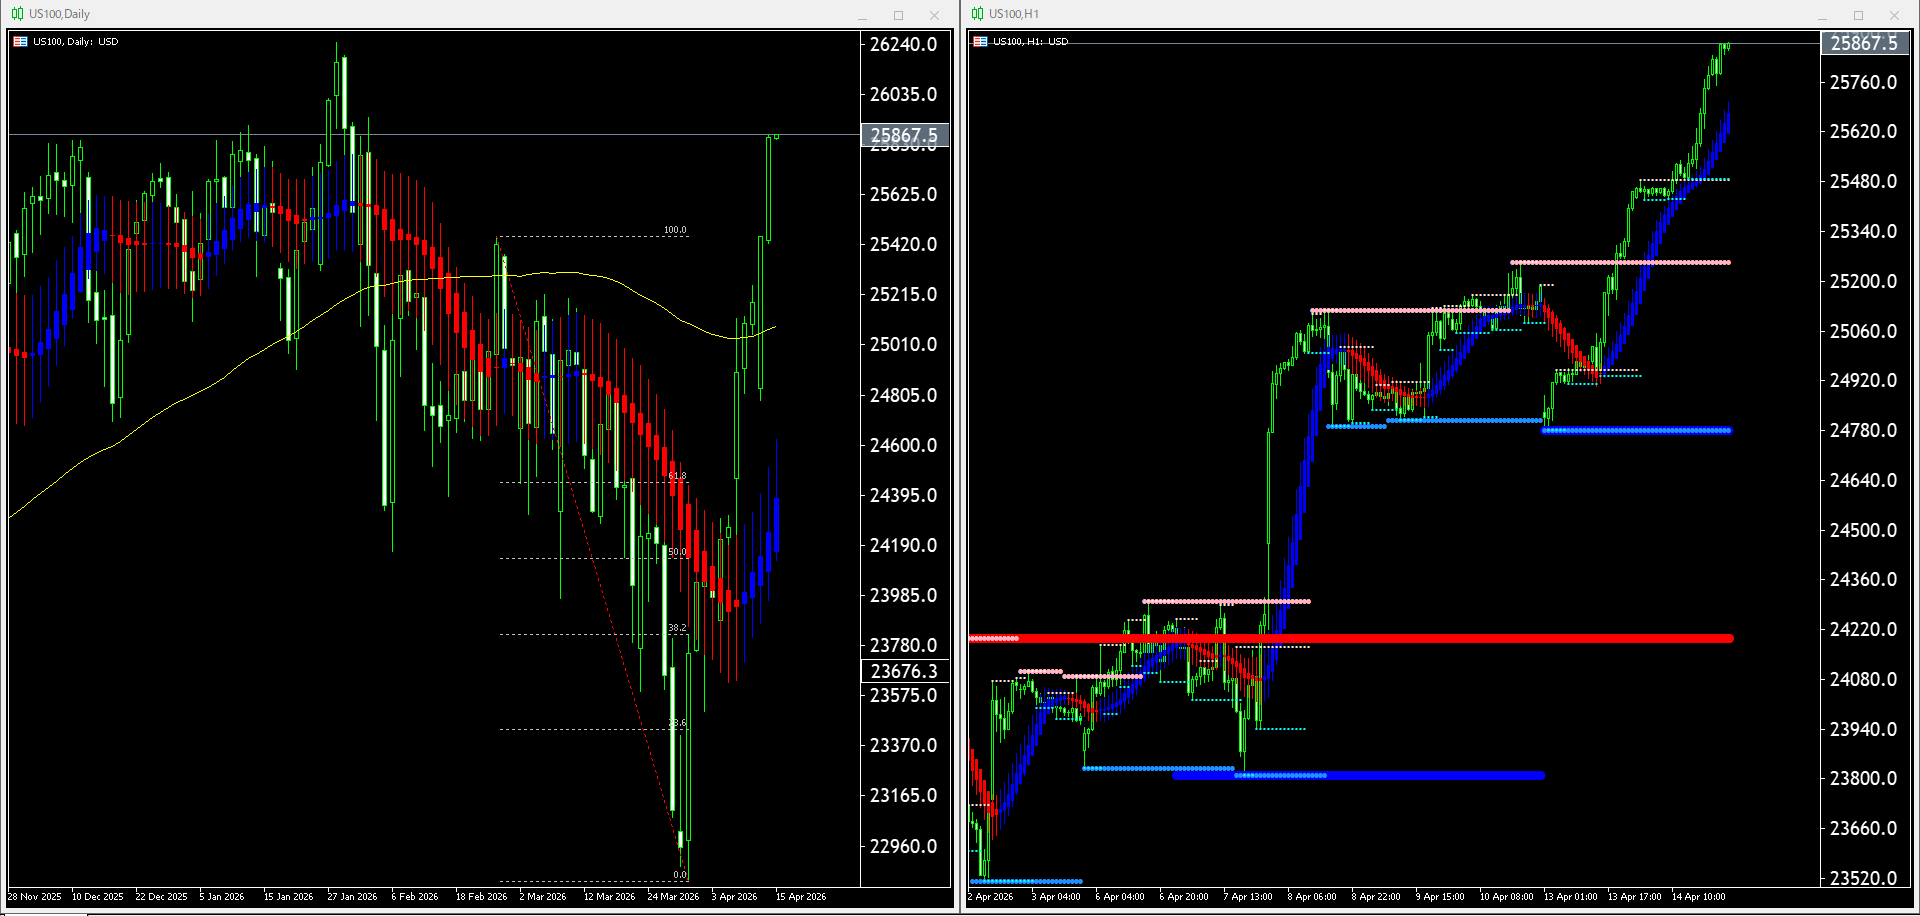Screen dimensions: 1920x916
Task: Click the chart icon in US100,Daily title bar
Action: (17, 14)
